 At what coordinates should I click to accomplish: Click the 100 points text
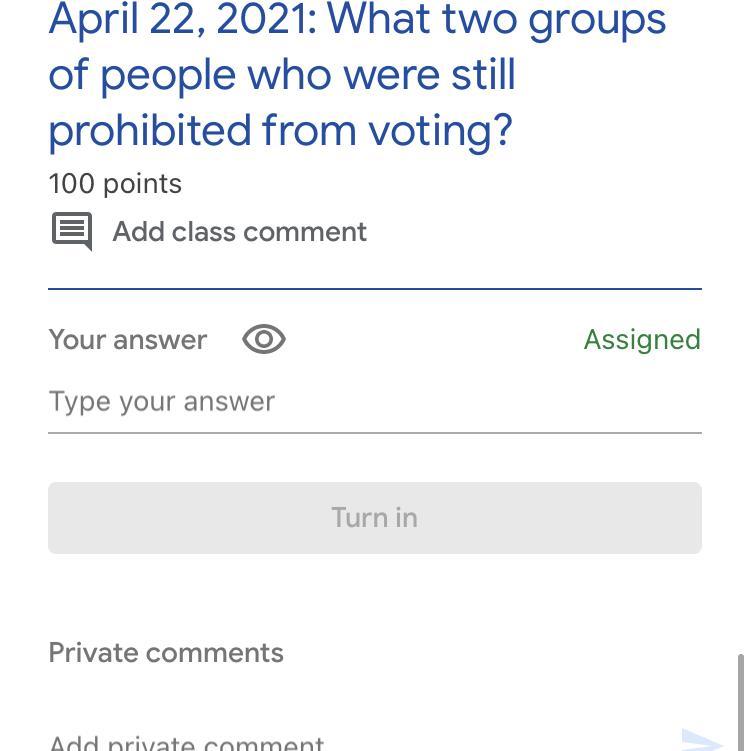click(115, 184)
